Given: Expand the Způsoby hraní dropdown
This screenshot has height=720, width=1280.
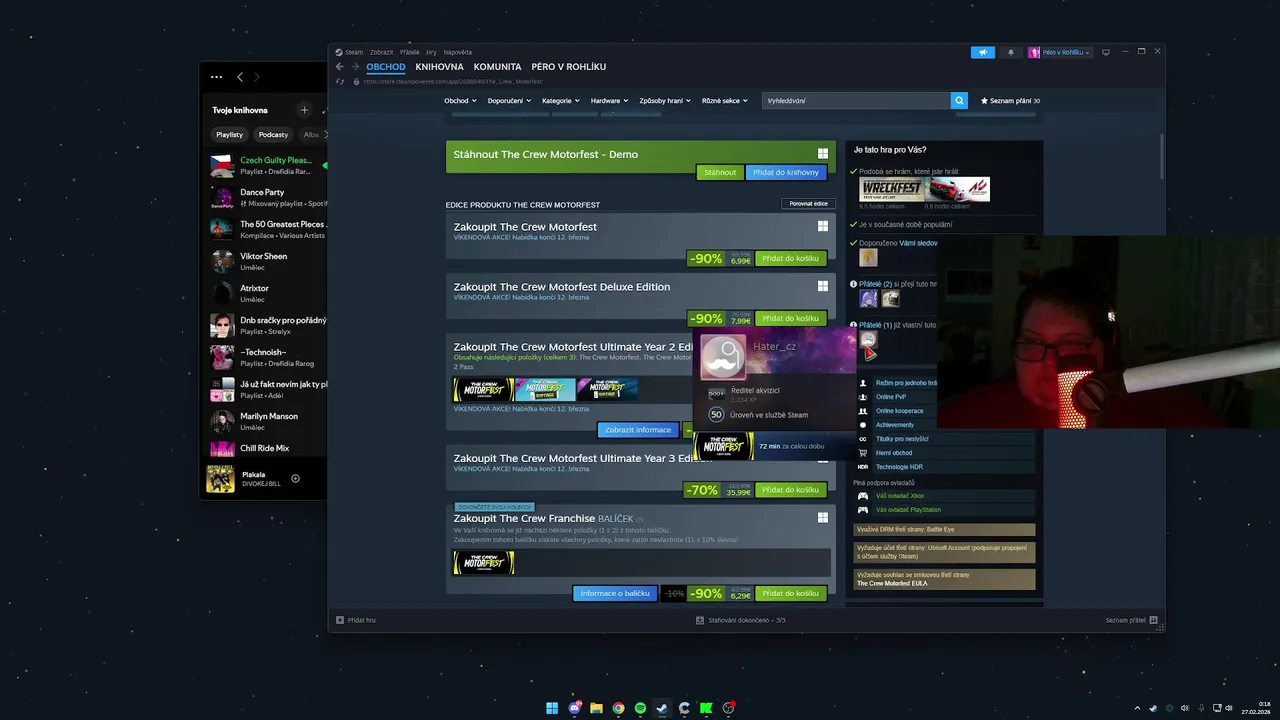Looking at the screenshot, I should tap(665, 100).
